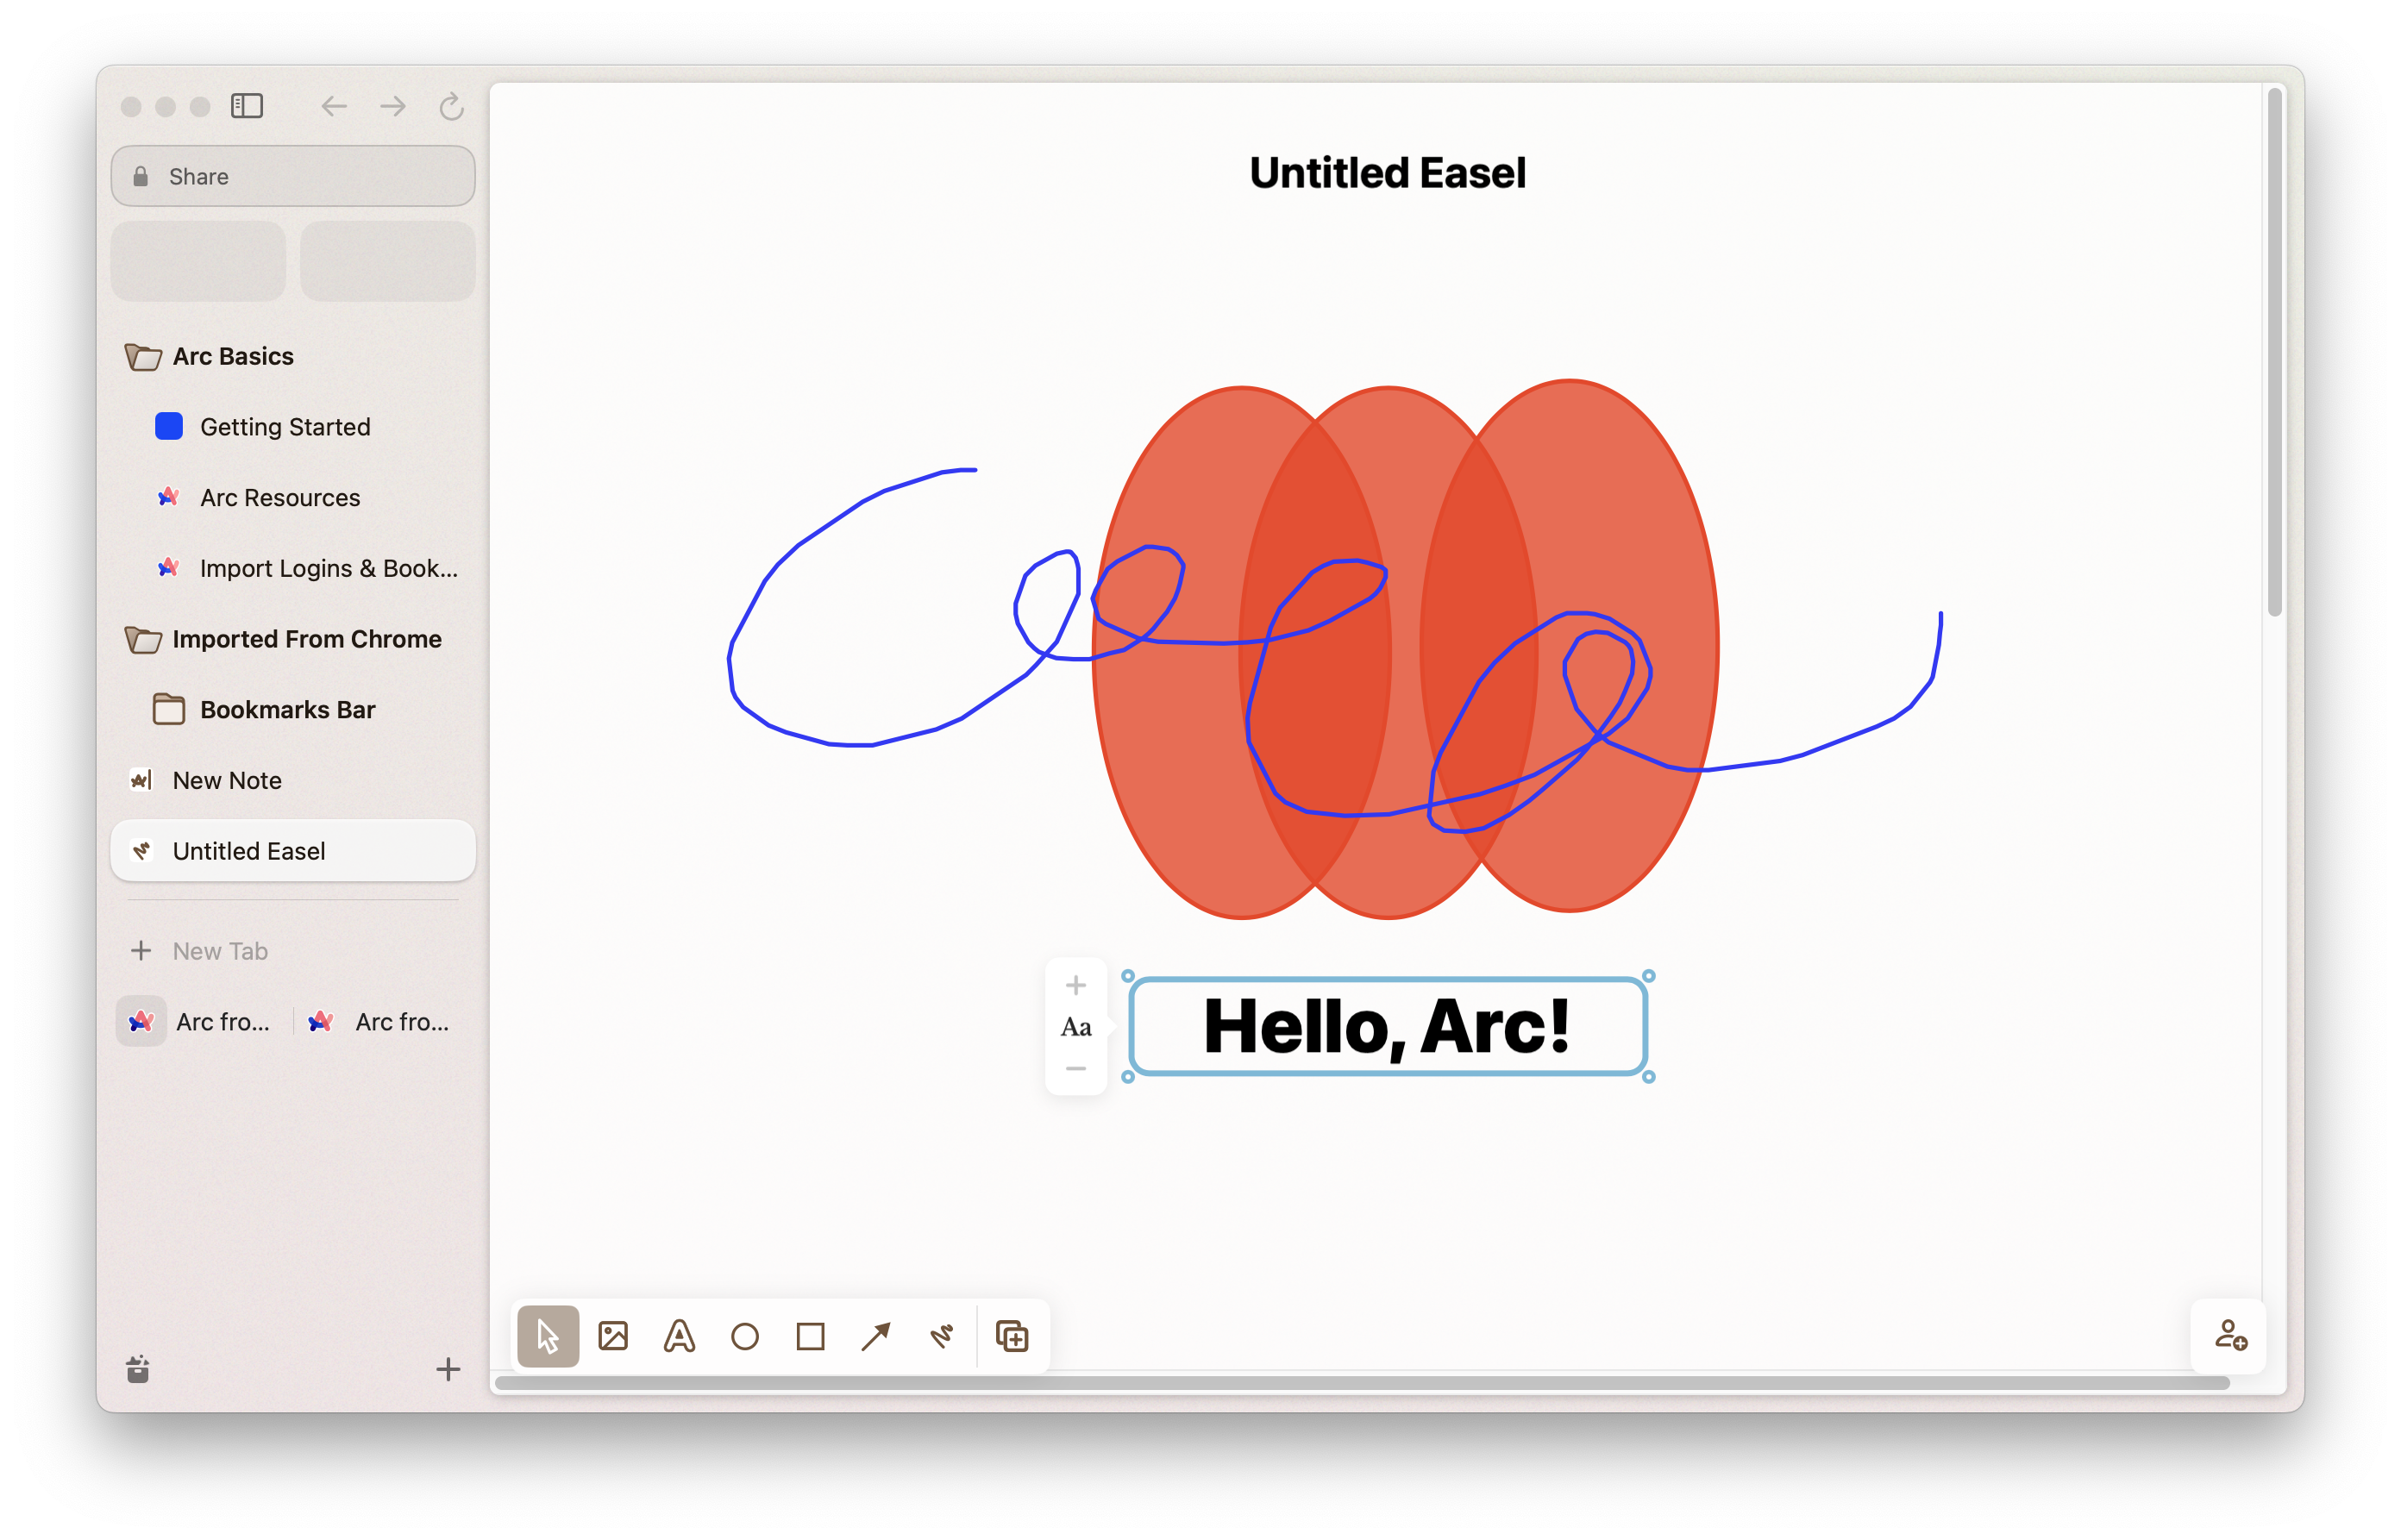Select the pointer selection tool
The image size is (2401, 1540).
click(x=548, y=1336)
